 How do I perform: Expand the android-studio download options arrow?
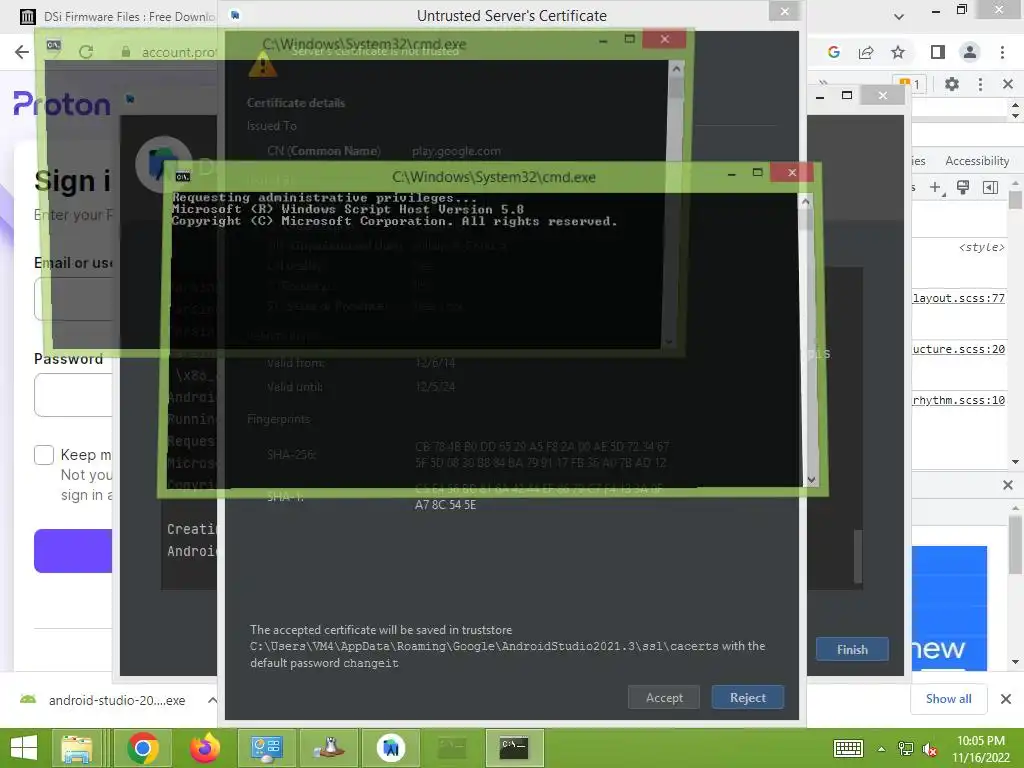point(212,700)
